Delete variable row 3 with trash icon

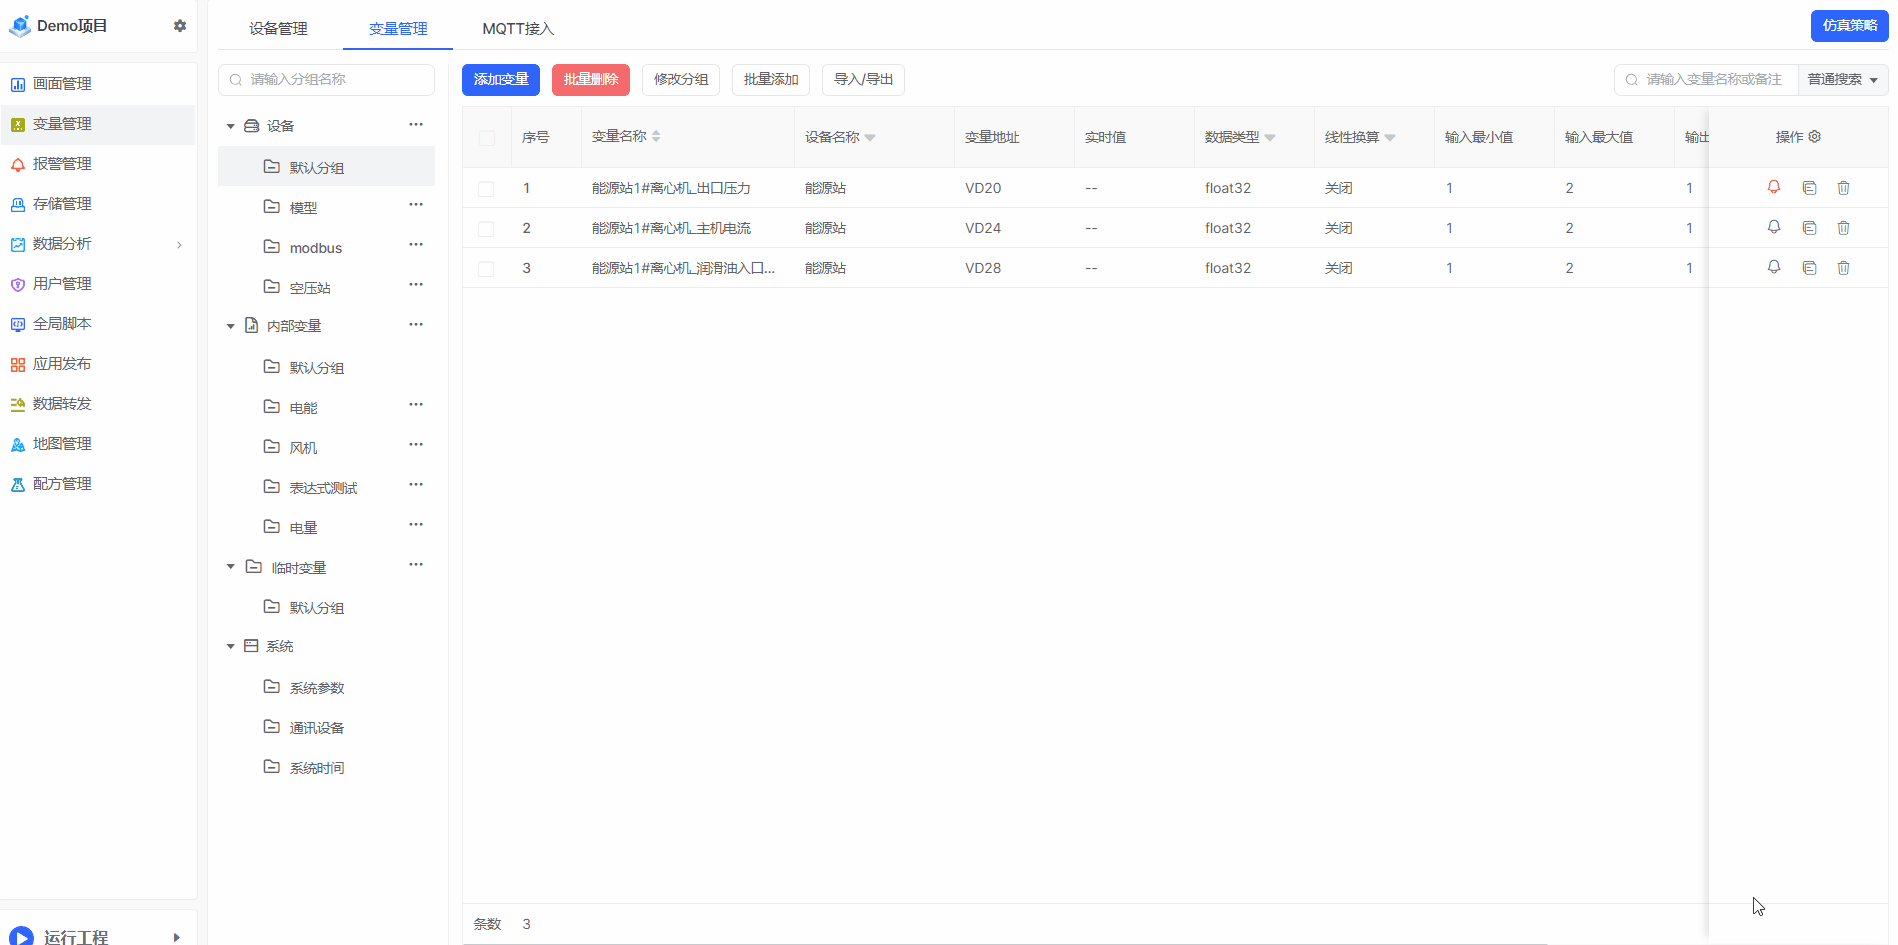[1843, 268]
